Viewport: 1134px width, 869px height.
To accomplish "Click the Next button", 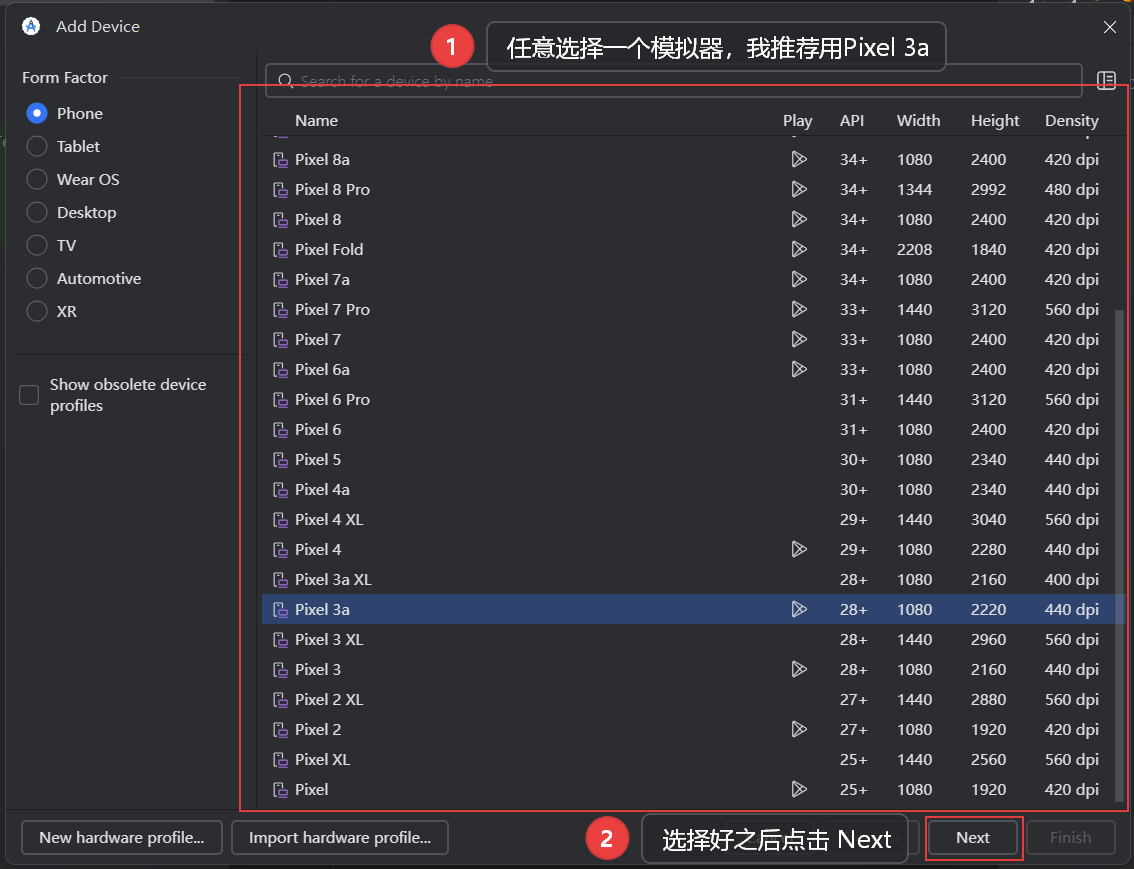I will click(973, 837).
